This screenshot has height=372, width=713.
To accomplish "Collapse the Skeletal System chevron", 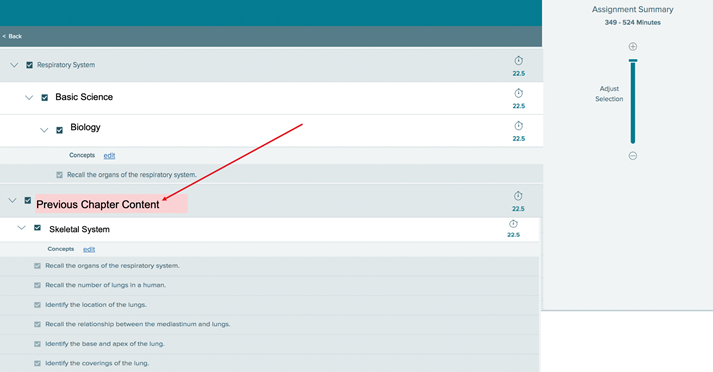I will [x=21, y=228].
